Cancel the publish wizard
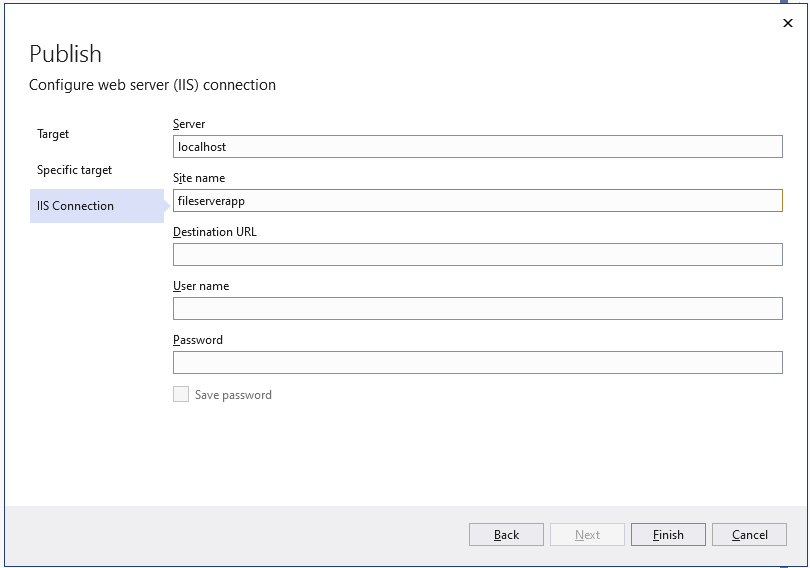This screenshot has height=568, width=810. pos(749,534)
